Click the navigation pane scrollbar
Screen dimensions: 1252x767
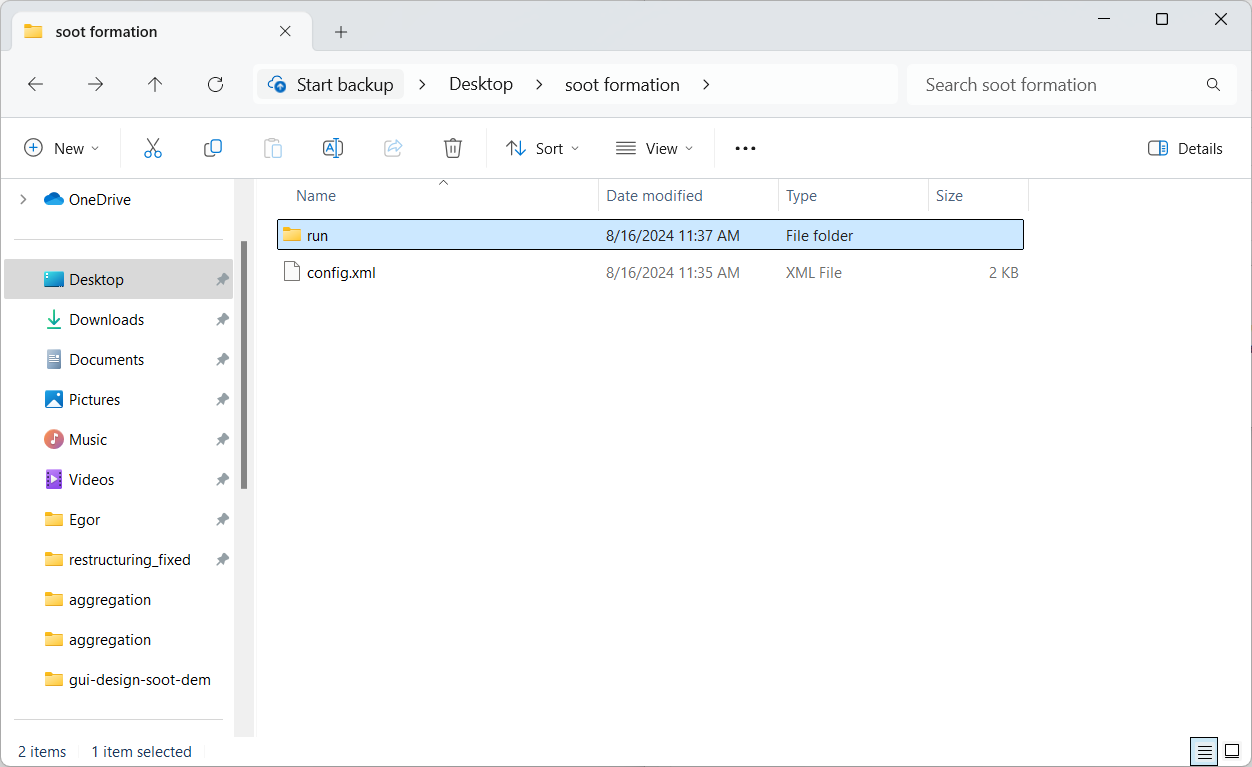(244, 365)
